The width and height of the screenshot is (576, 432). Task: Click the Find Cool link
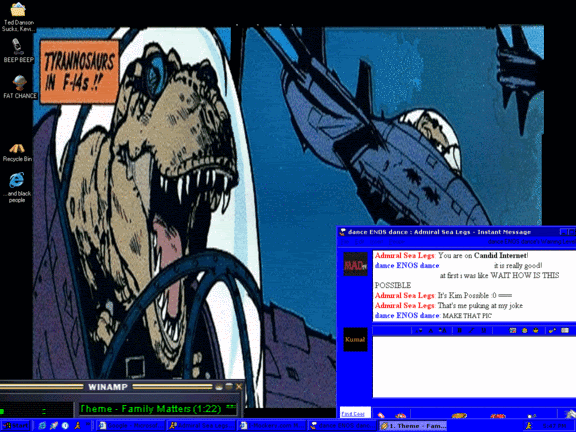click(353, 414)
